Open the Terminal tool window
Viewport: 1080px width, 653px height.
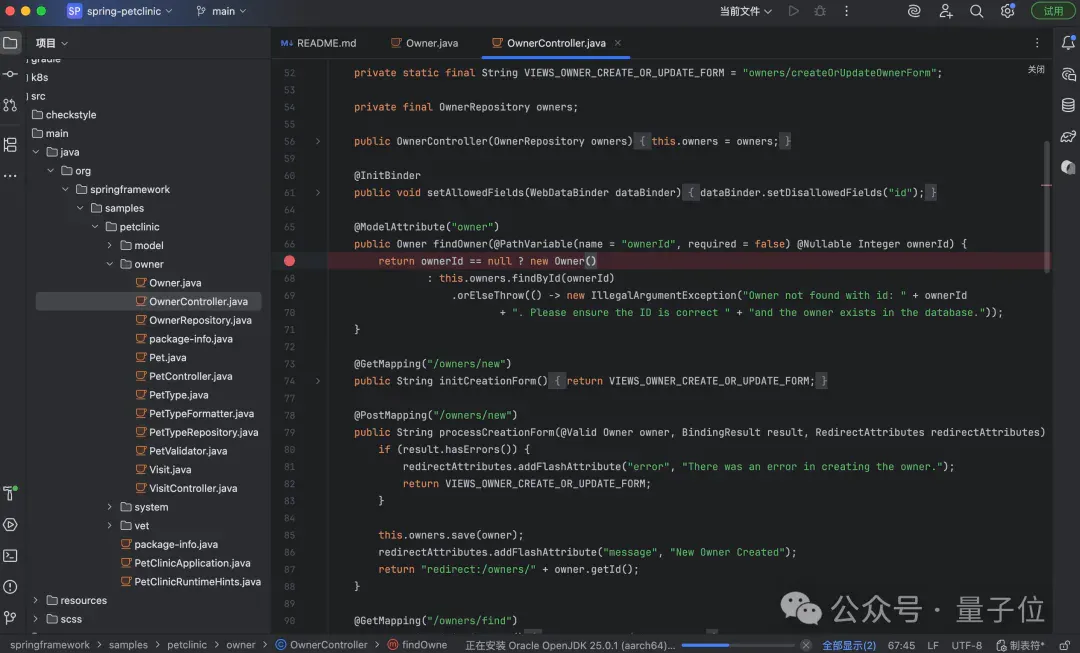pyautogui.click(x=10, y=555)
